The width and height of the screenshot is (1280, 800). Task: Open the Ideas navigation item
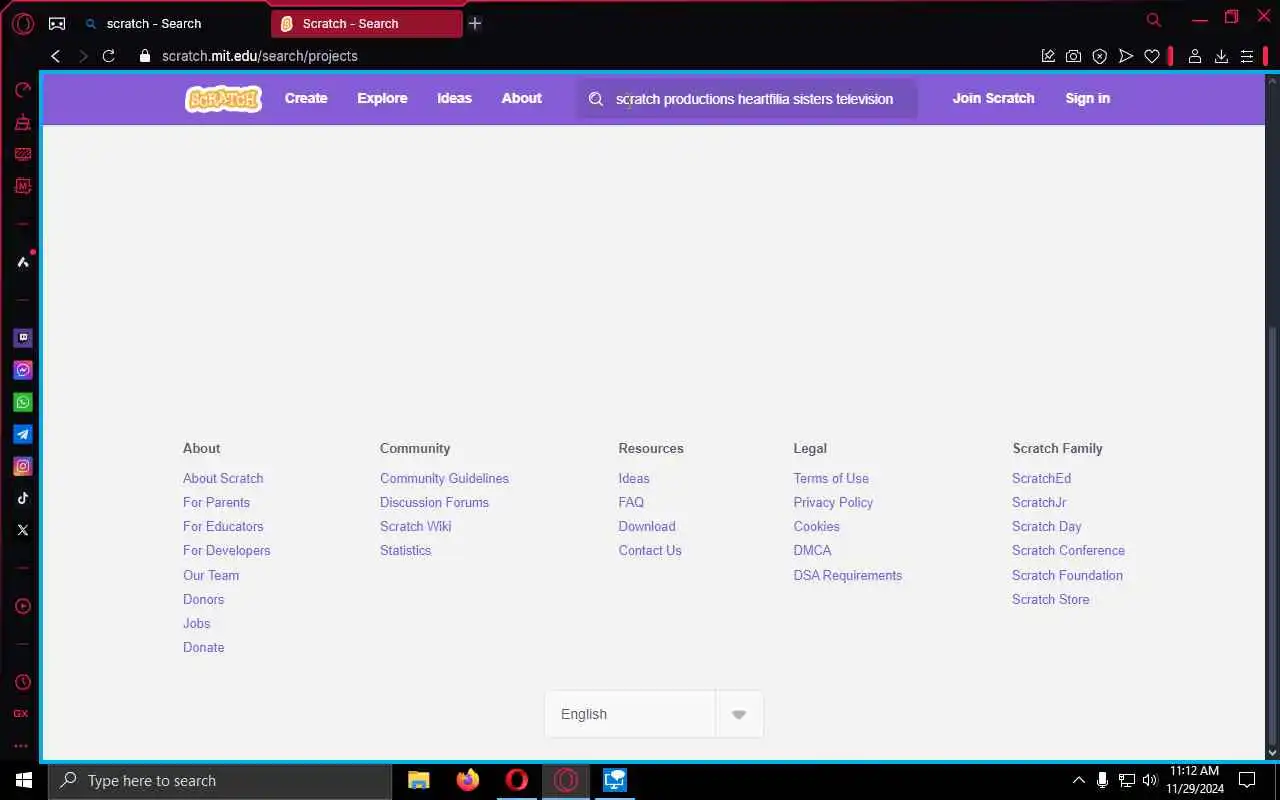(x=454, y=98)
